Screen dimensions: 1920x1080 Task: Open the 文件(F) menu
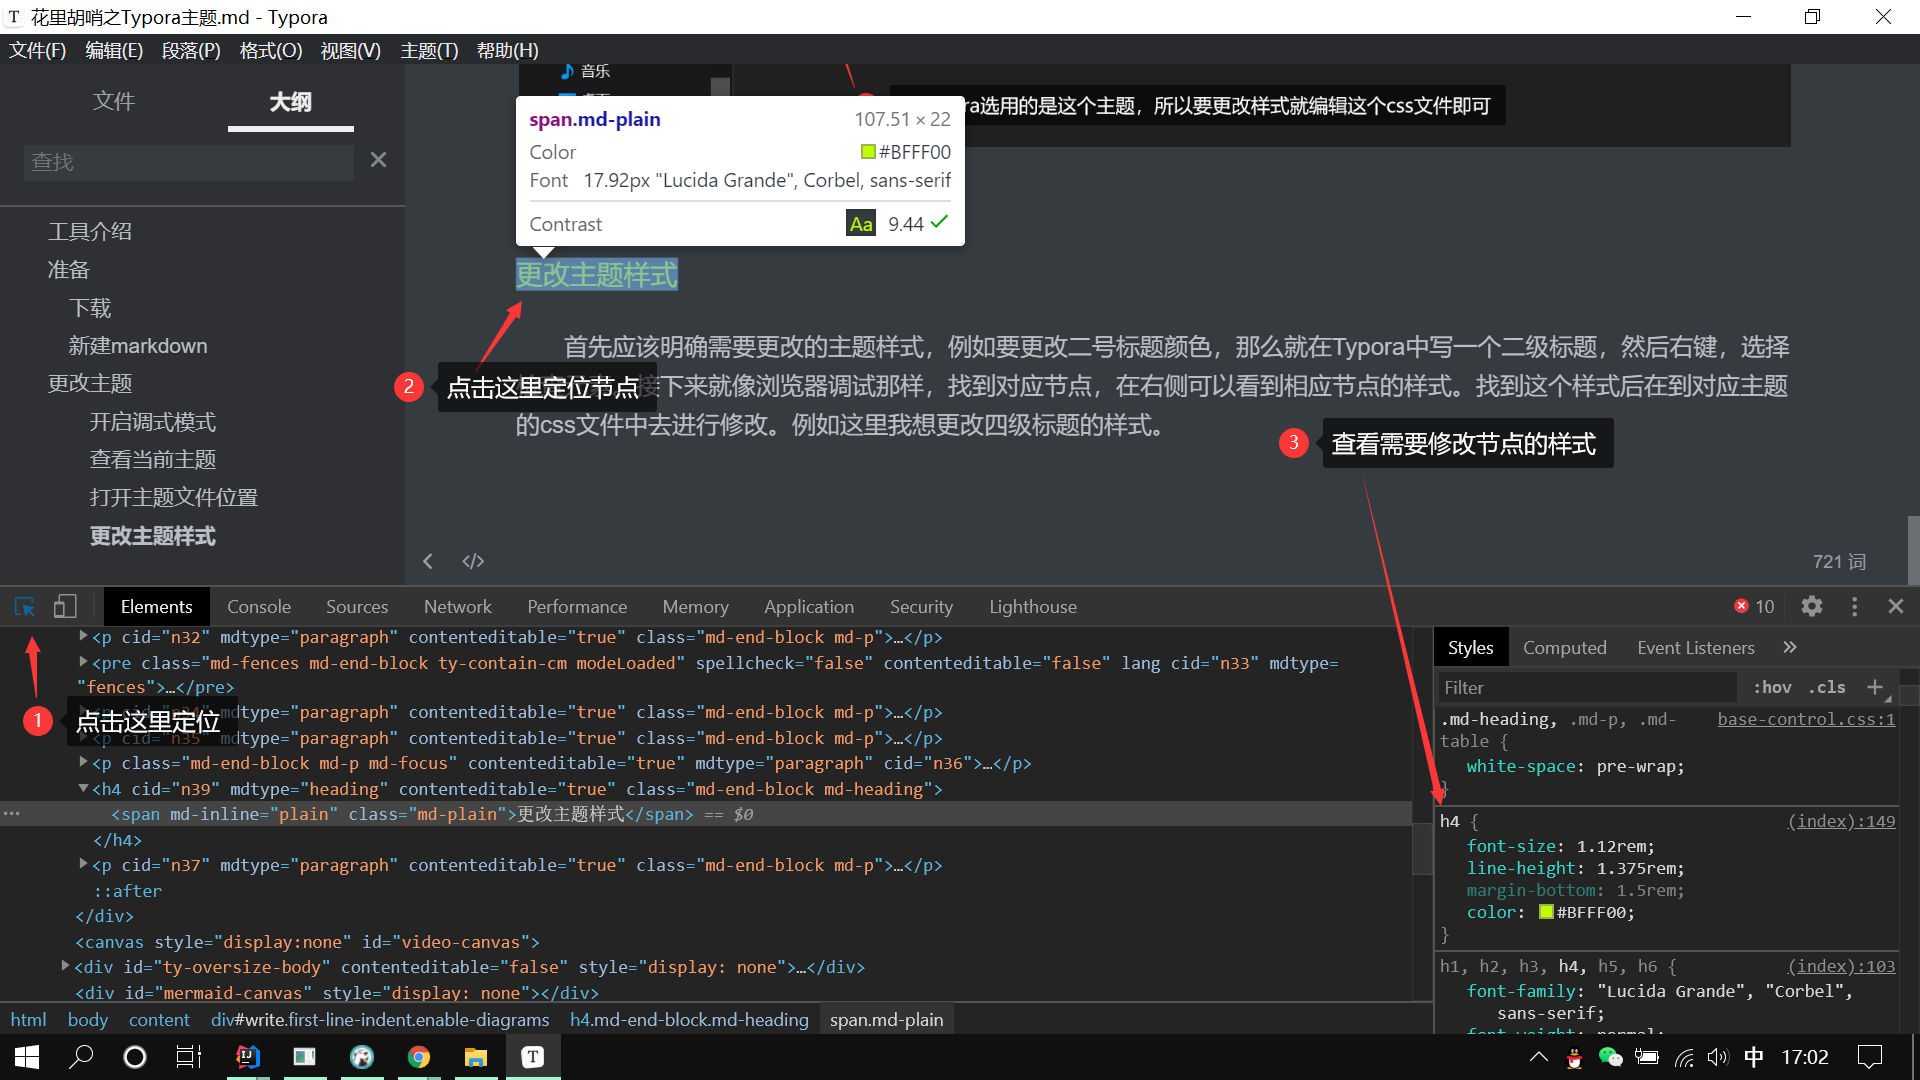pos(37,50)
